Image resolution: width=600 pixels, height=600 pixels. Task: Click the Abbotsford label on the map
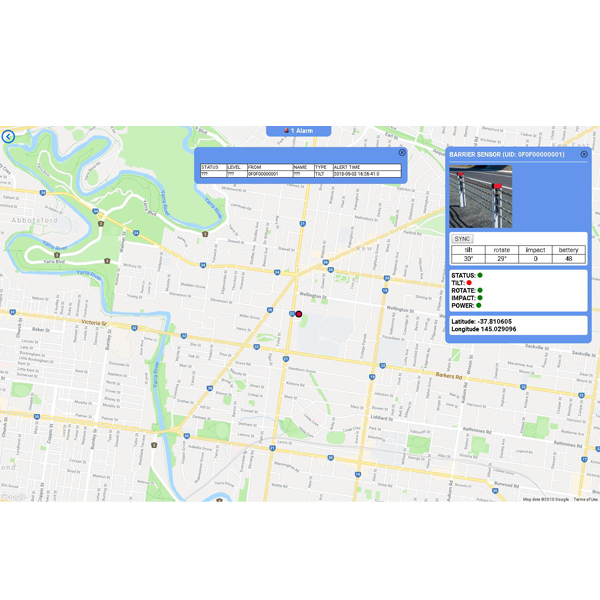(34, 220)
